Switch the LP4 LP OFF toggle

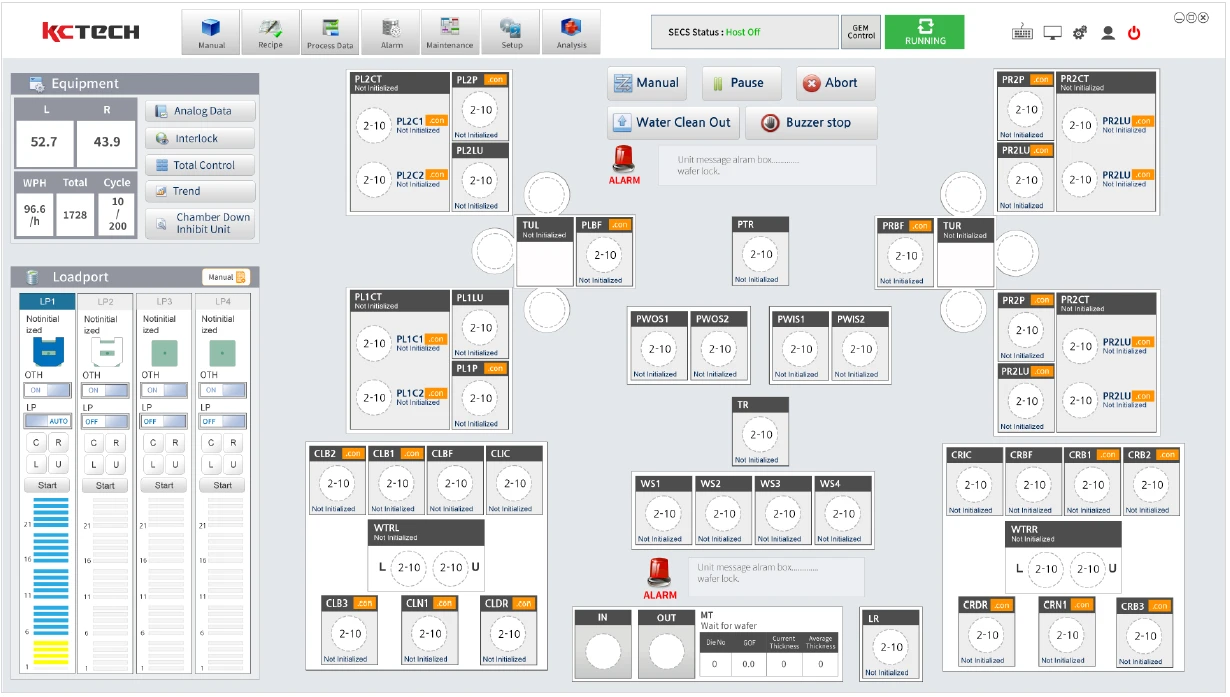tap(223, 421)
